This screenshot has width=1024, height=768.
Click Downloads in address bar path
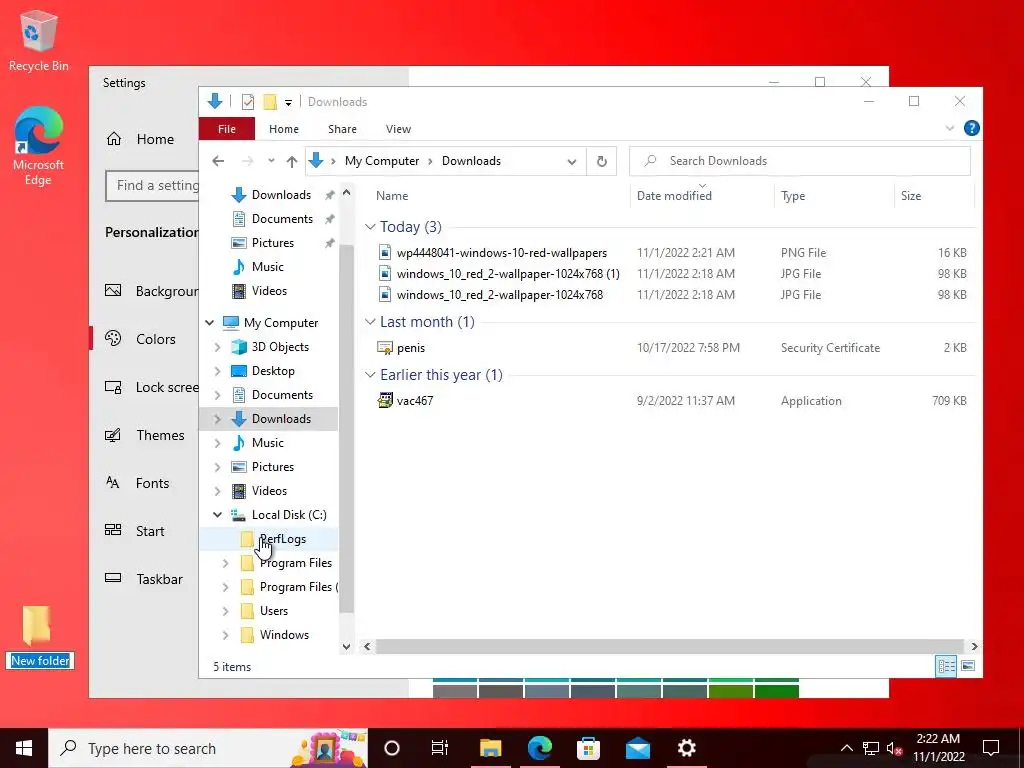(472, 161)
